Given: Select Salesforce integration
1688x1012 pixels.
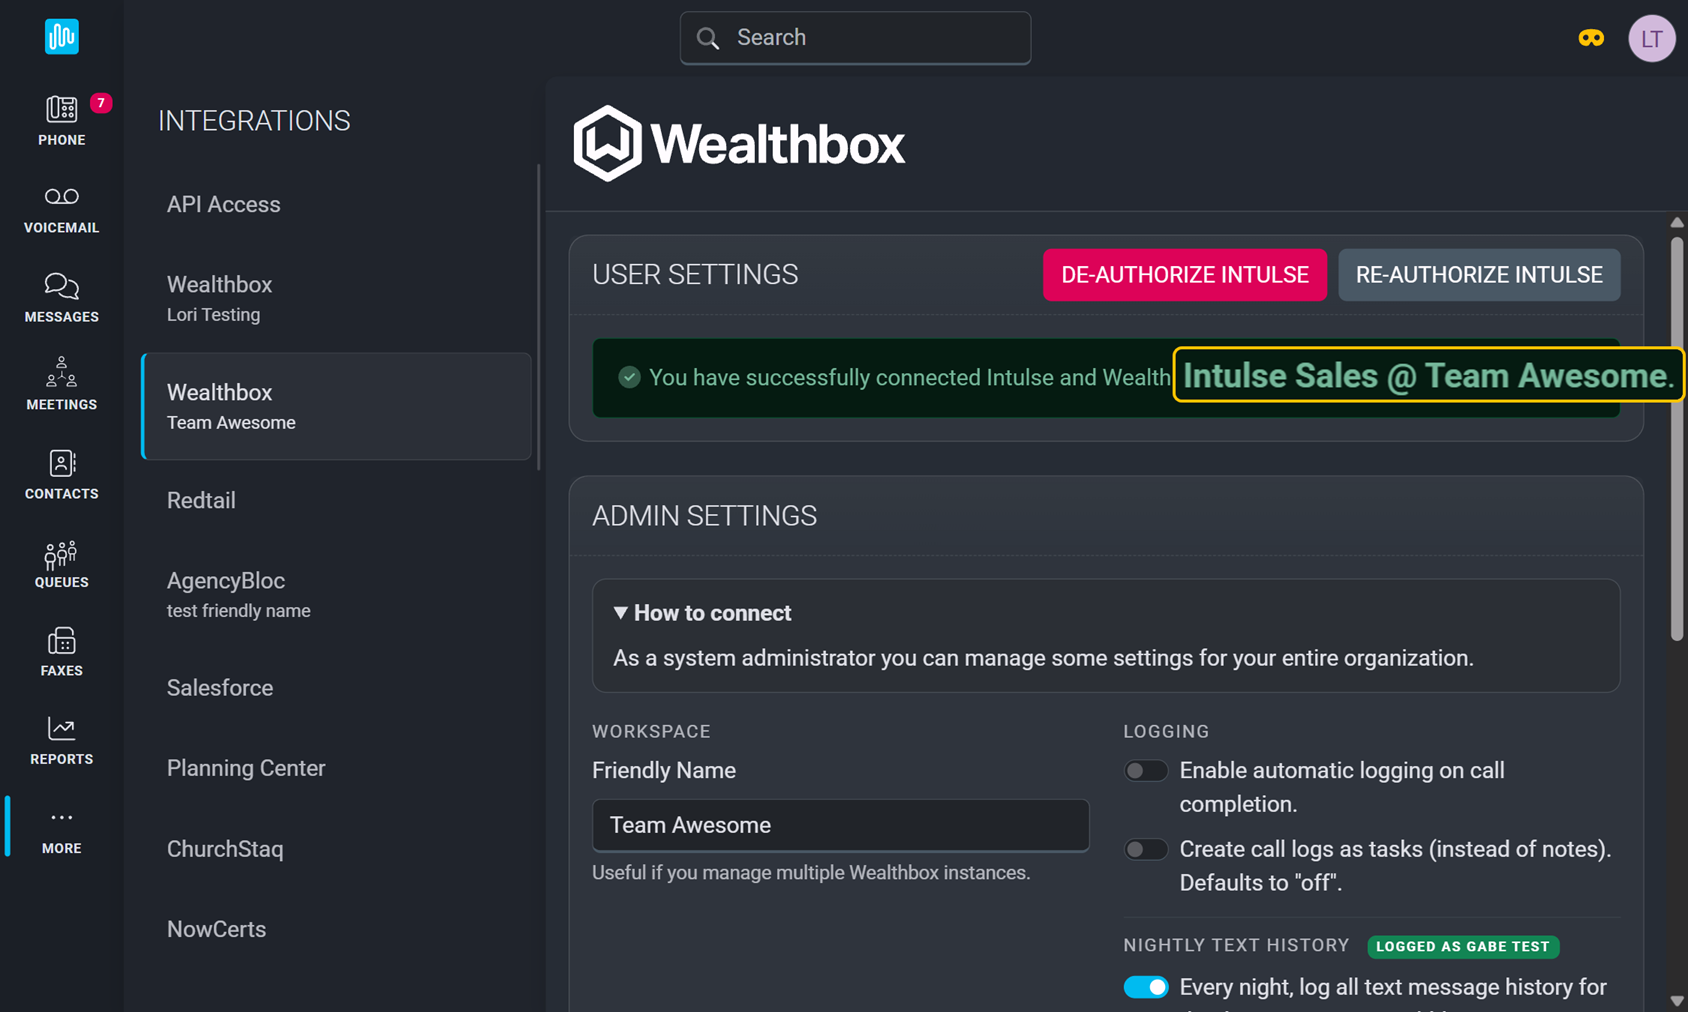Looking at the screenshot, I should 336,688.
